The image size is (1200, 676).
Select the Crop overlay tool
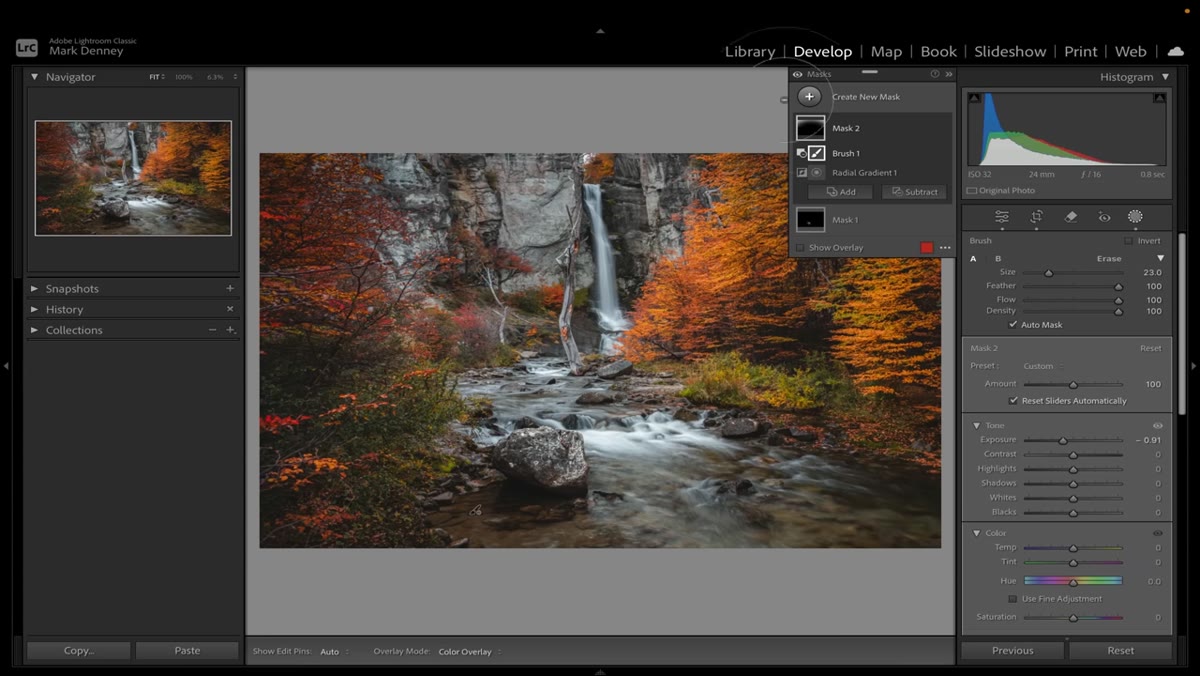pyautogui.click(x=1036, y=217)
